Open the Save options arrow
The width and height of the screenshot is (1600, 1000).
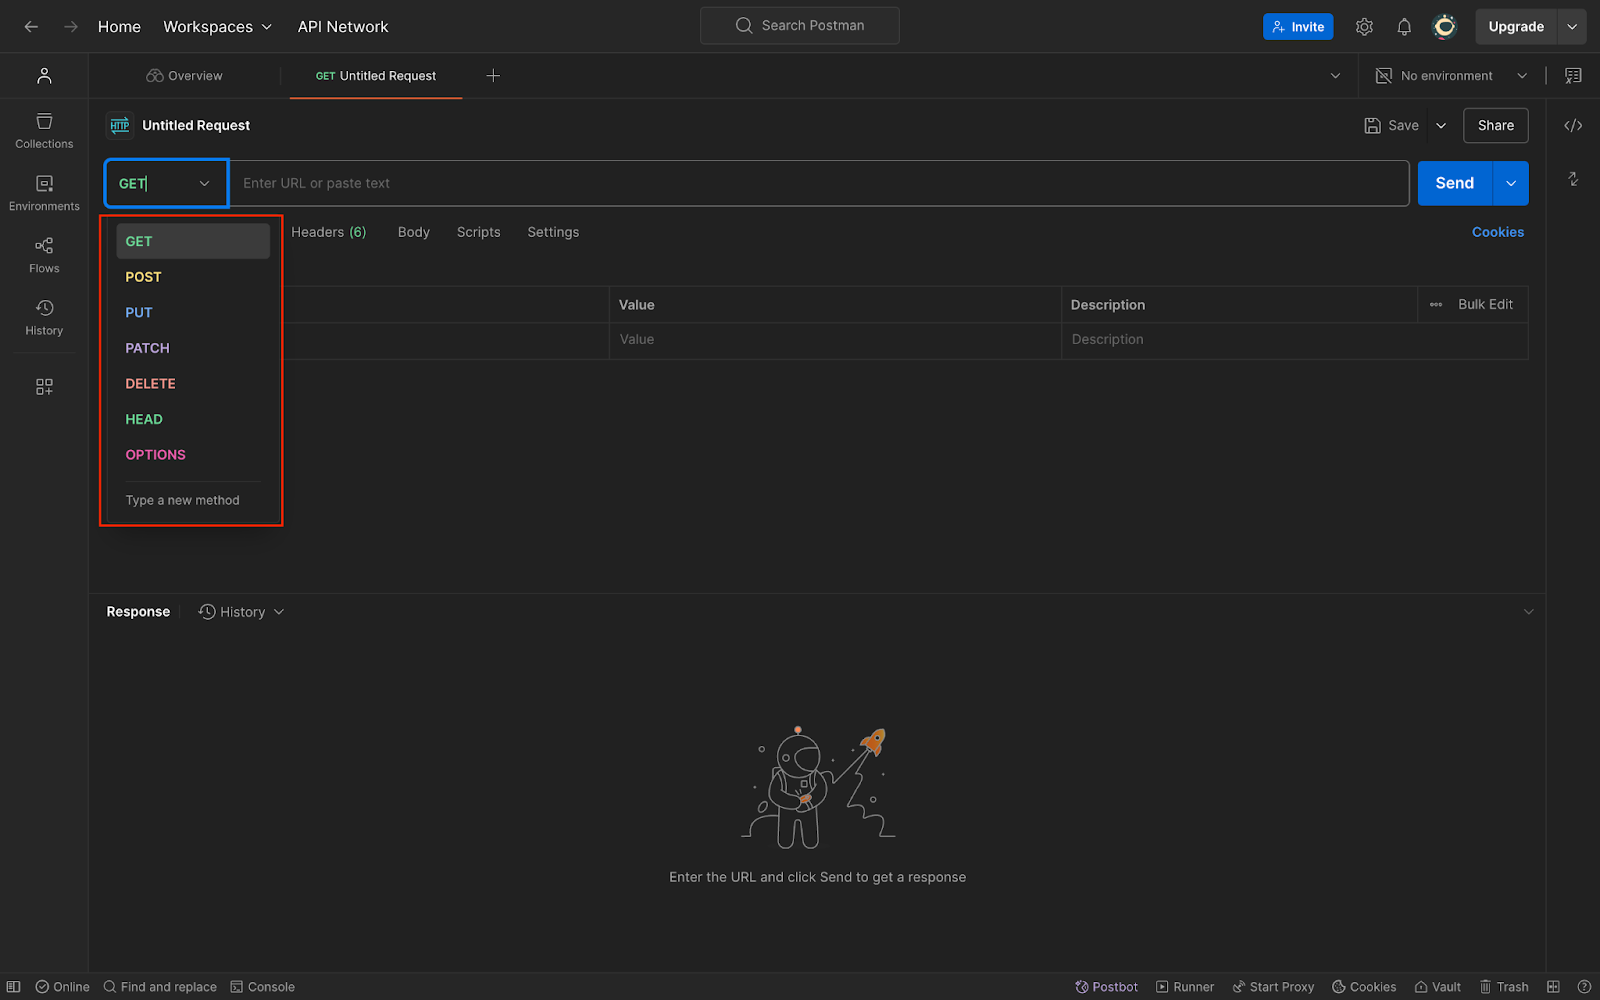1441,125
